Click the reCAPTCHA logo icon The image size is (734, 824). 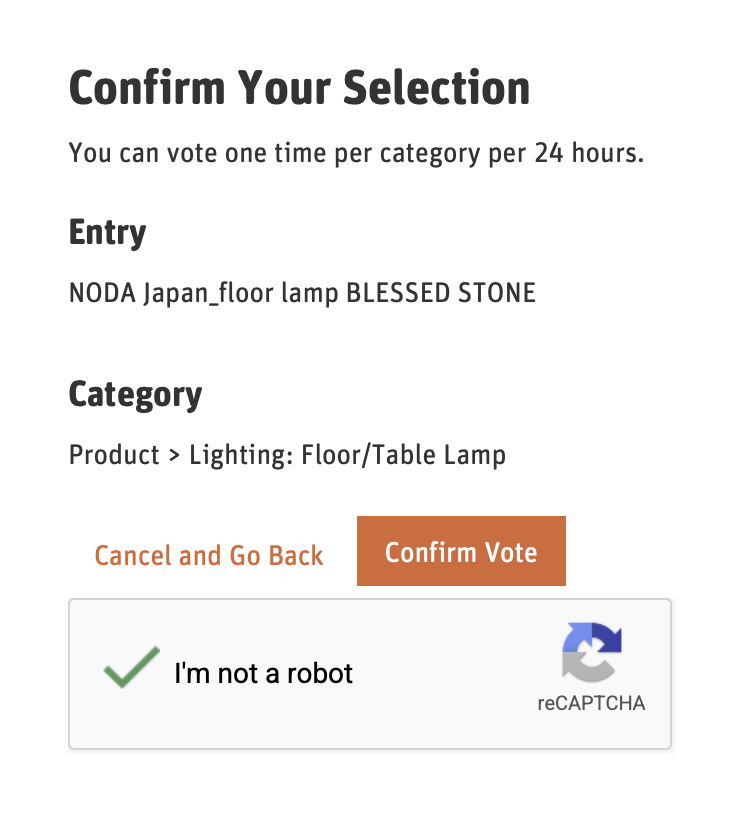pyautogui.click(x=592, y=651)
